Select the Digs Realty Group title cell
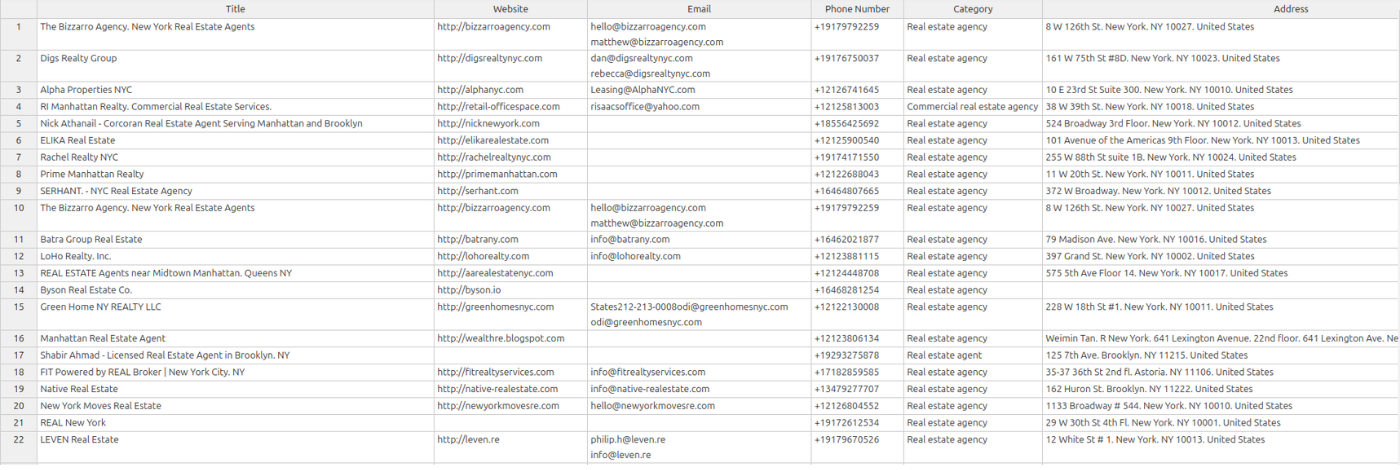1400x470 pixels. pos(78,58)
